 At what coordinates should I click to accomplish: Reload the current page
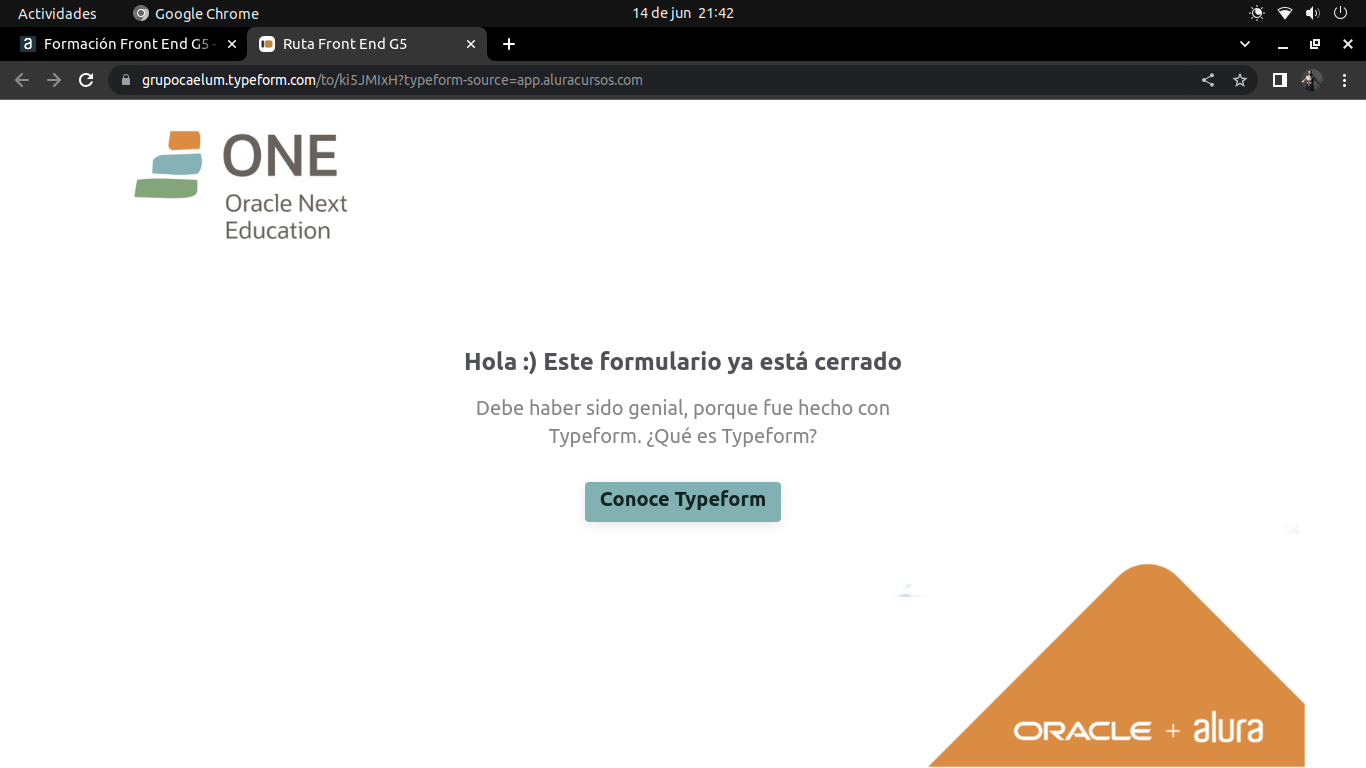[x=86, y=80]
